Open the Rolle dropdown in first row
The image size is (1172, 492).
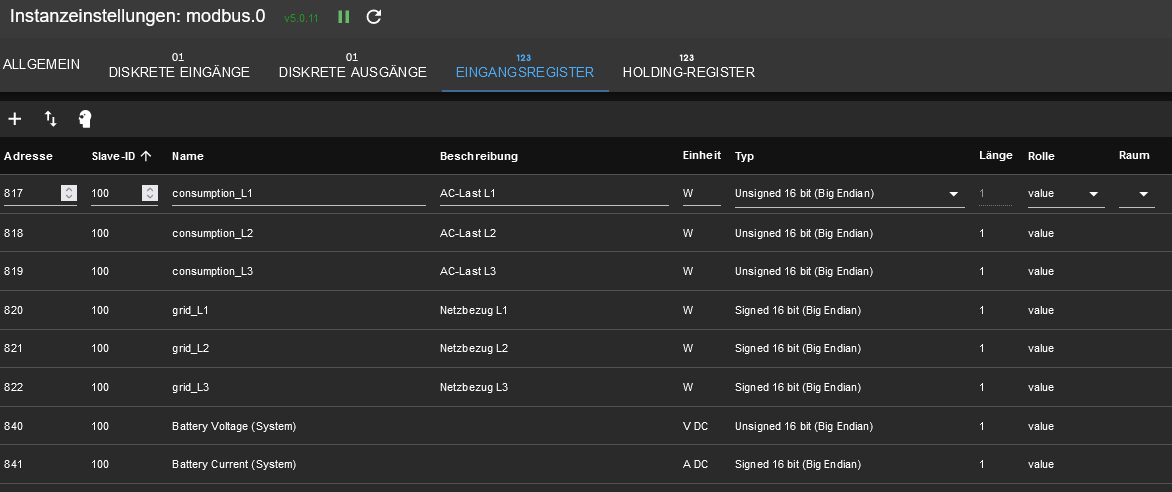[x=1093, y=194]
